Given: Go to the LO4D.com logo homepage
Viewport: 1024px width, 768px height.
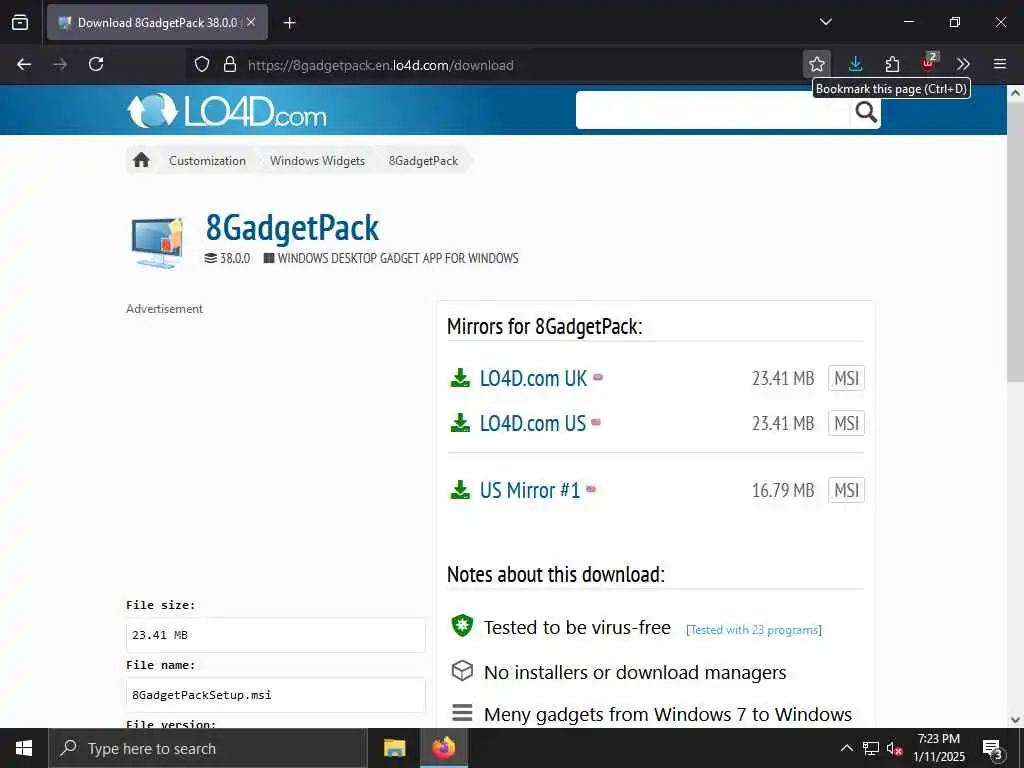Looking at the screenshot, I should point(226,110).
